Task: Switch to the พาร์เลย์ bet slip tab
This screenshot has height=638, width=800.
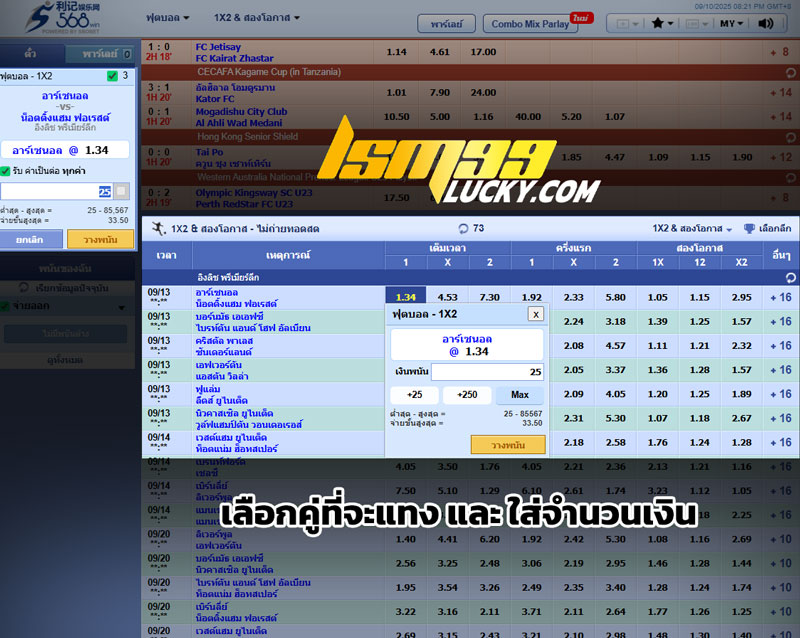Action: (x=101, y=54)
